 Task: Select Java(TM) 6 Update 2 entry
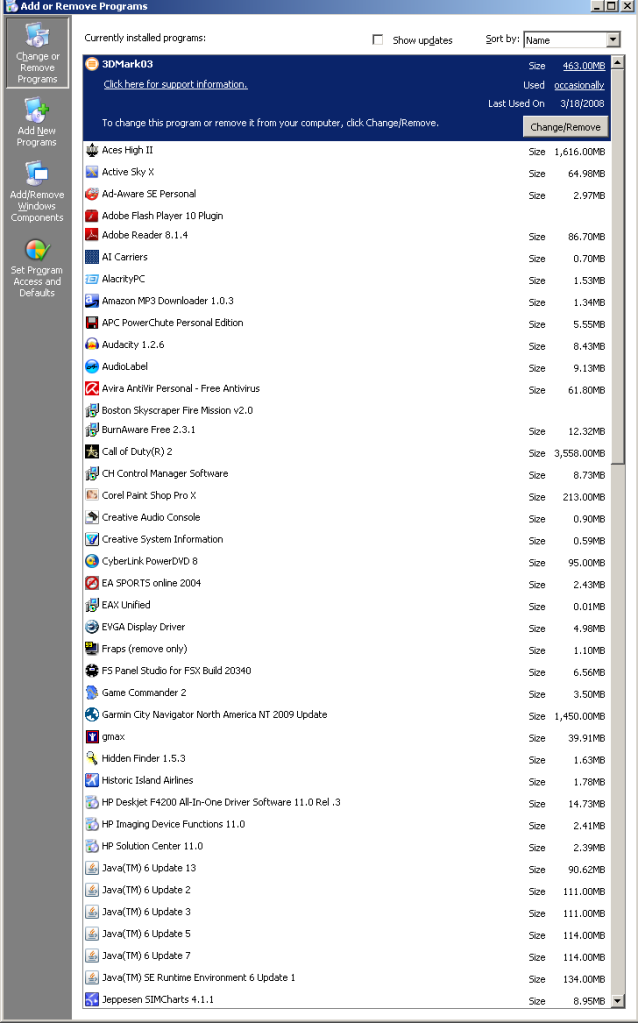tap(347, 890)
